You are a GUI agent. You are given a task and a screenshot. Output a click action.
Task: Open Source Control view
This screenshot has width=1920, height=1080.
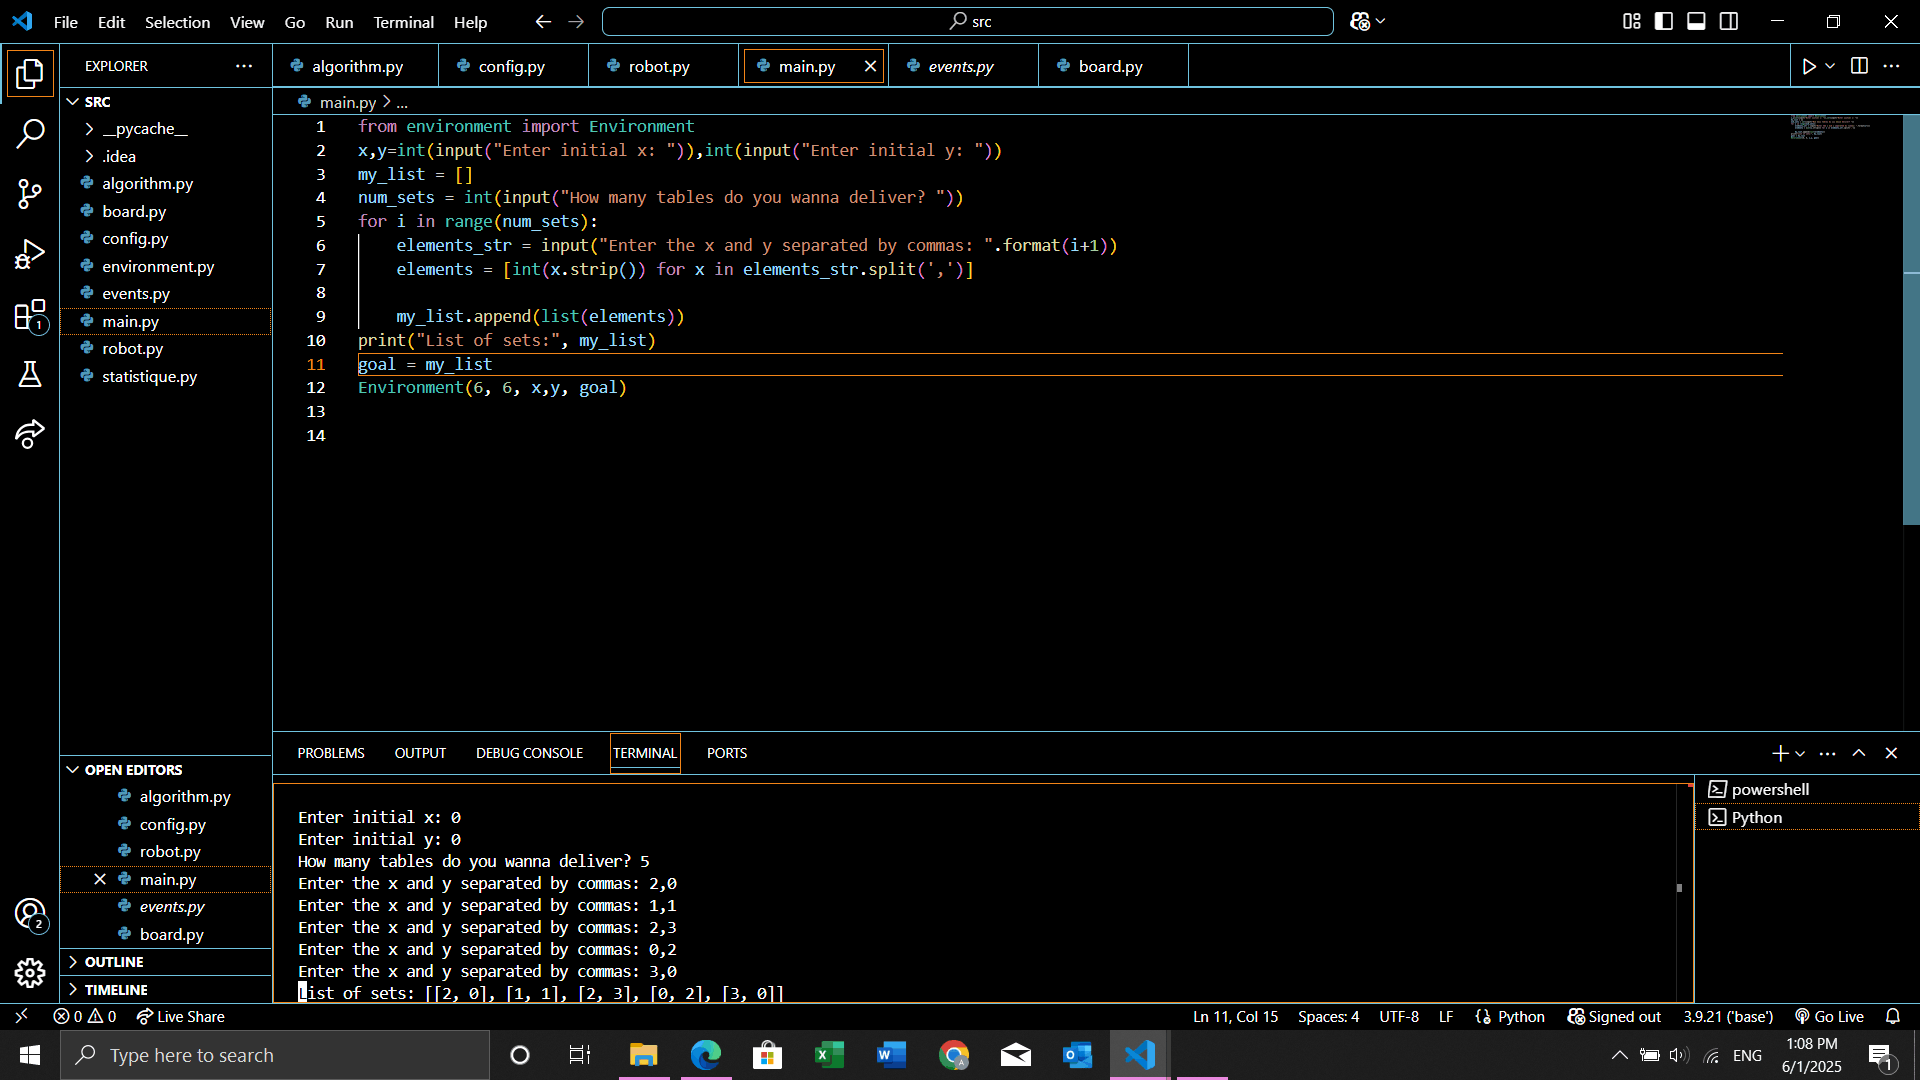[30, 194]
